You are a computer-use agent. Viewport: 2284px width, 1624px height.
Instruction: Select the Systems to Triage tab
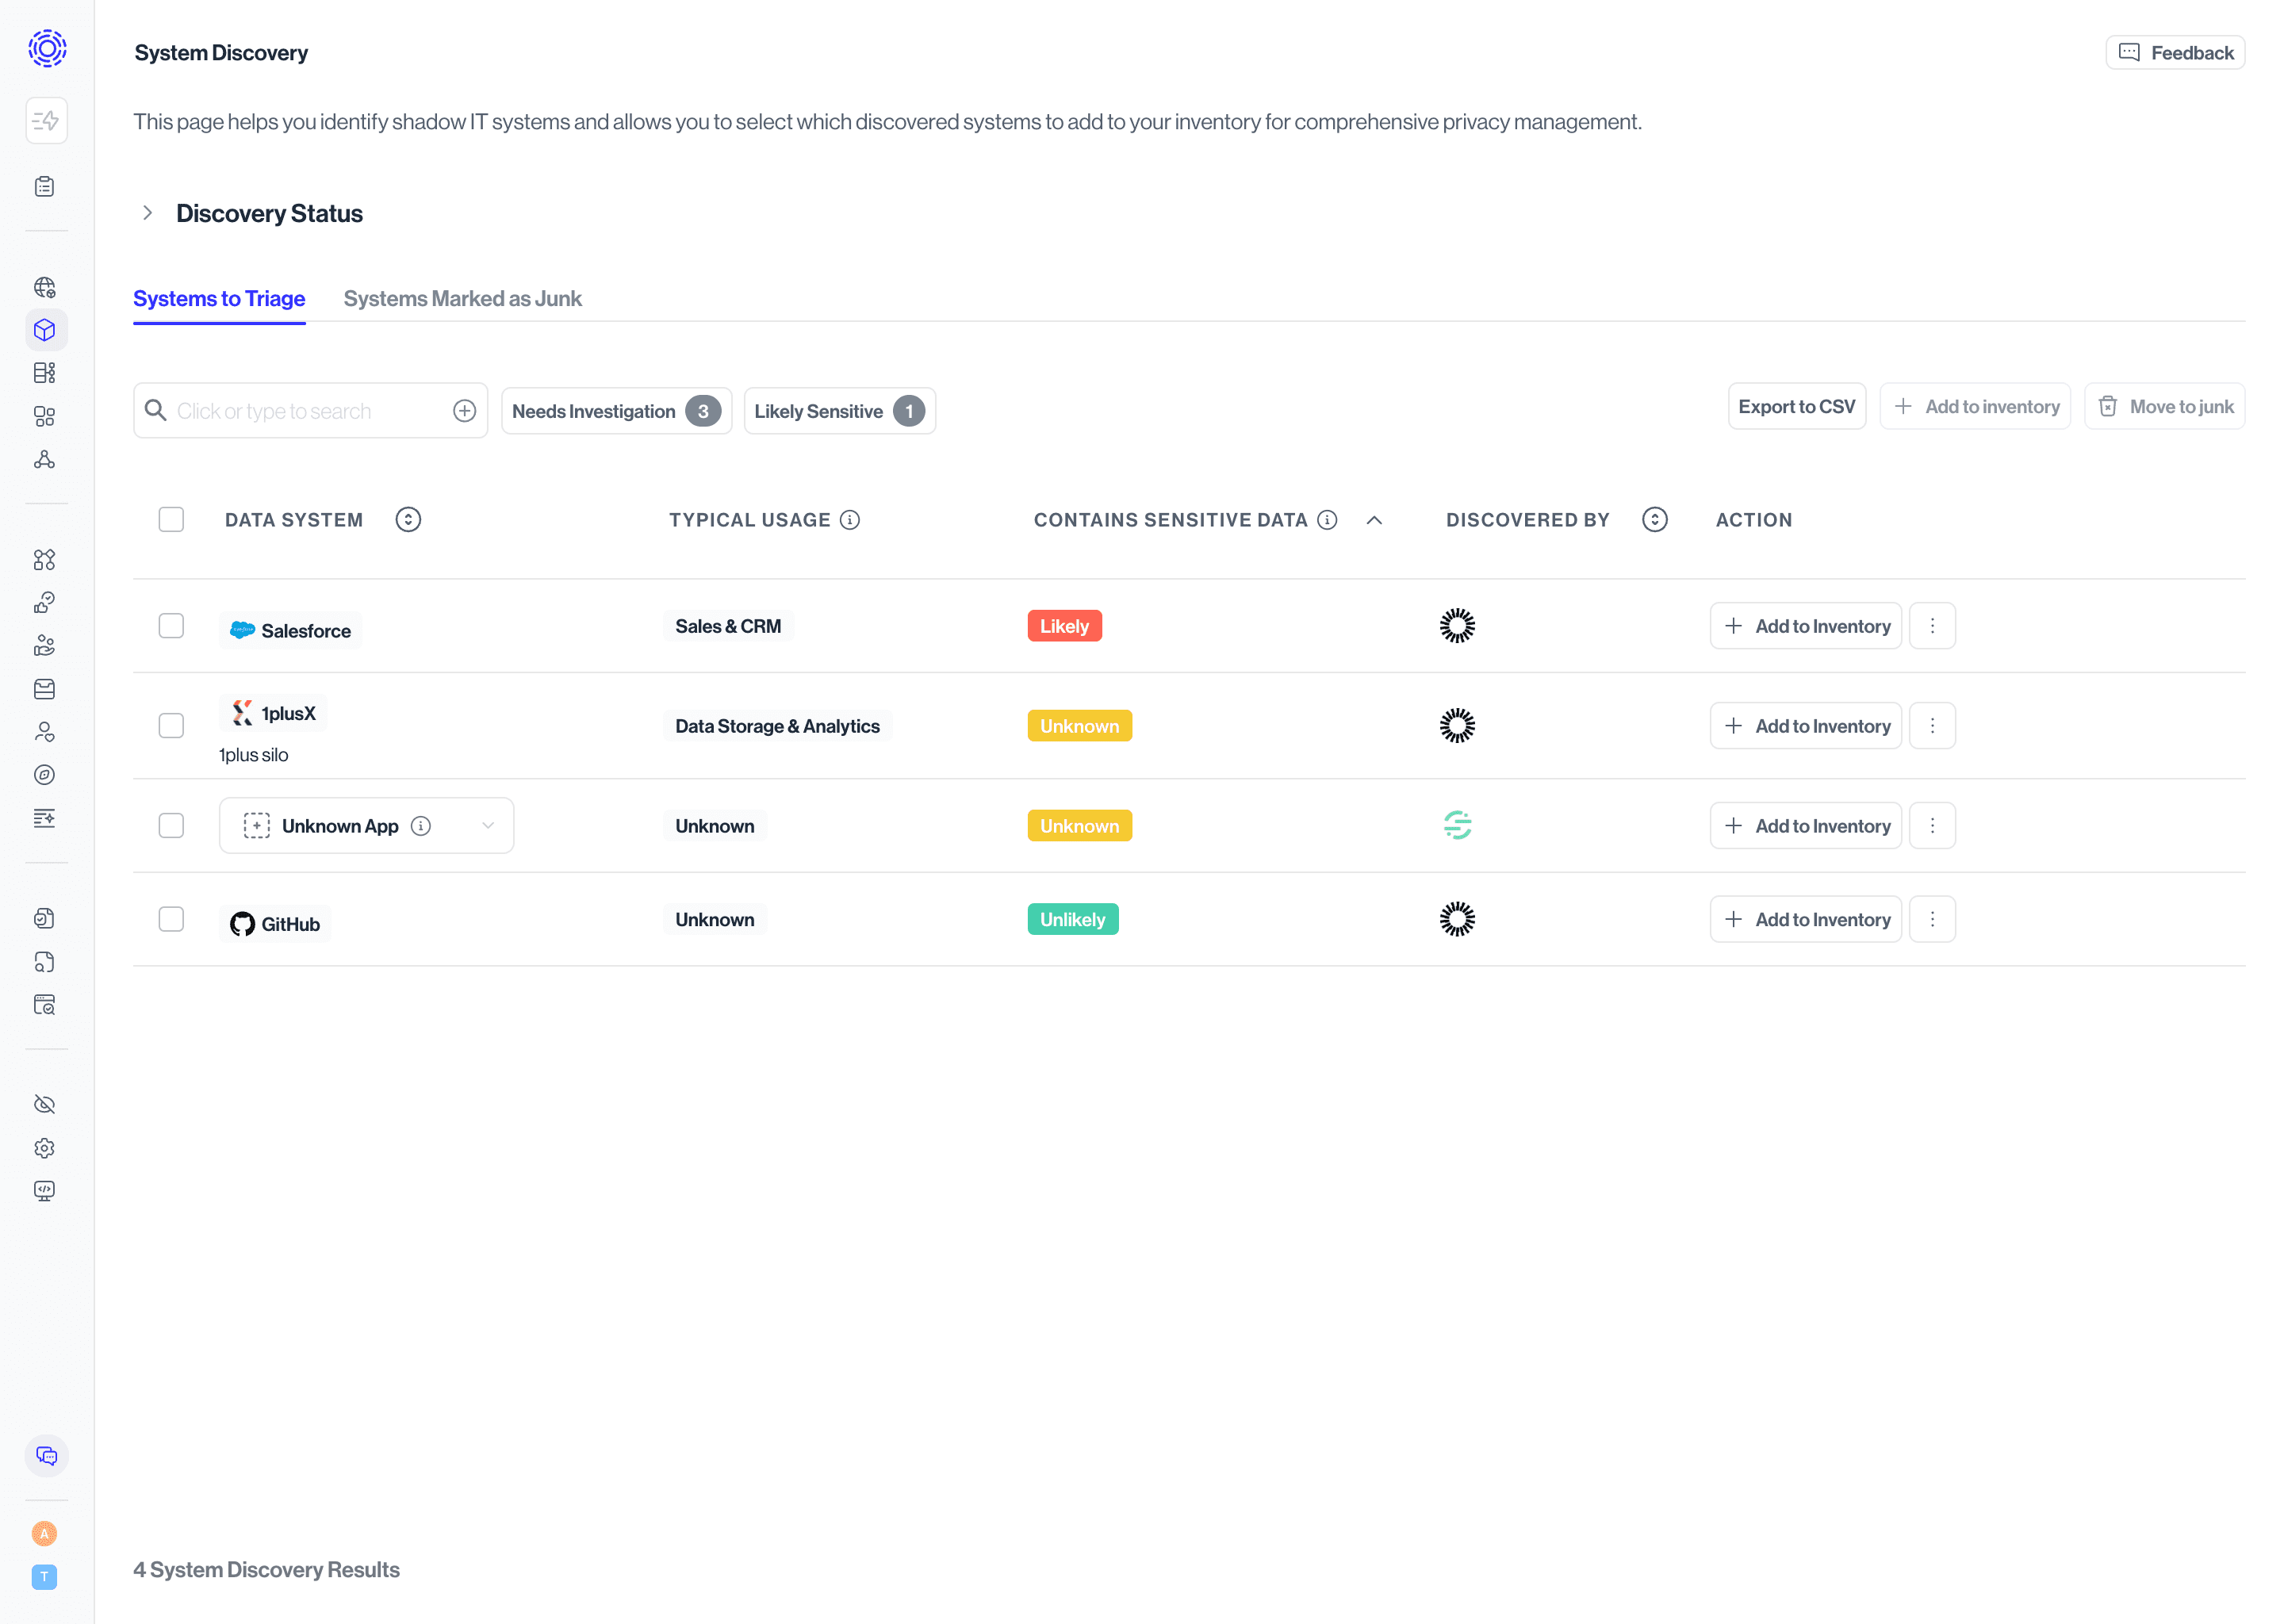coord(219,299)
